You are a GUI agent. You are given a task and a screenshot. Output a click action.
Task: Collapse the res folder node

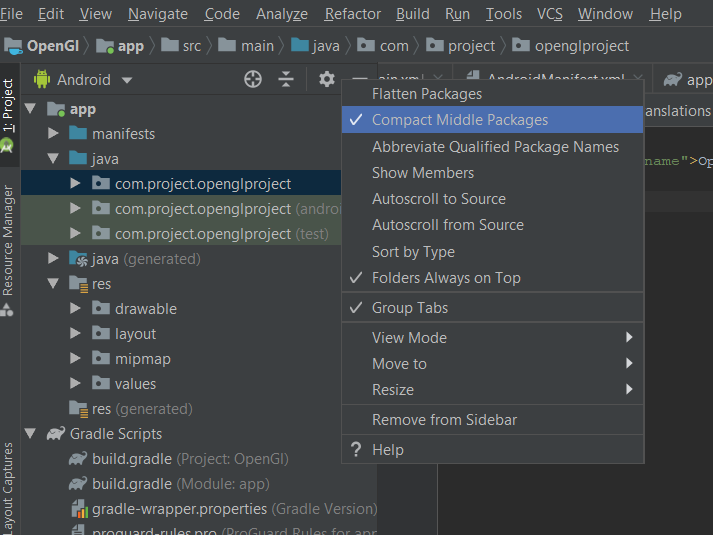click(x=53, y=283)
